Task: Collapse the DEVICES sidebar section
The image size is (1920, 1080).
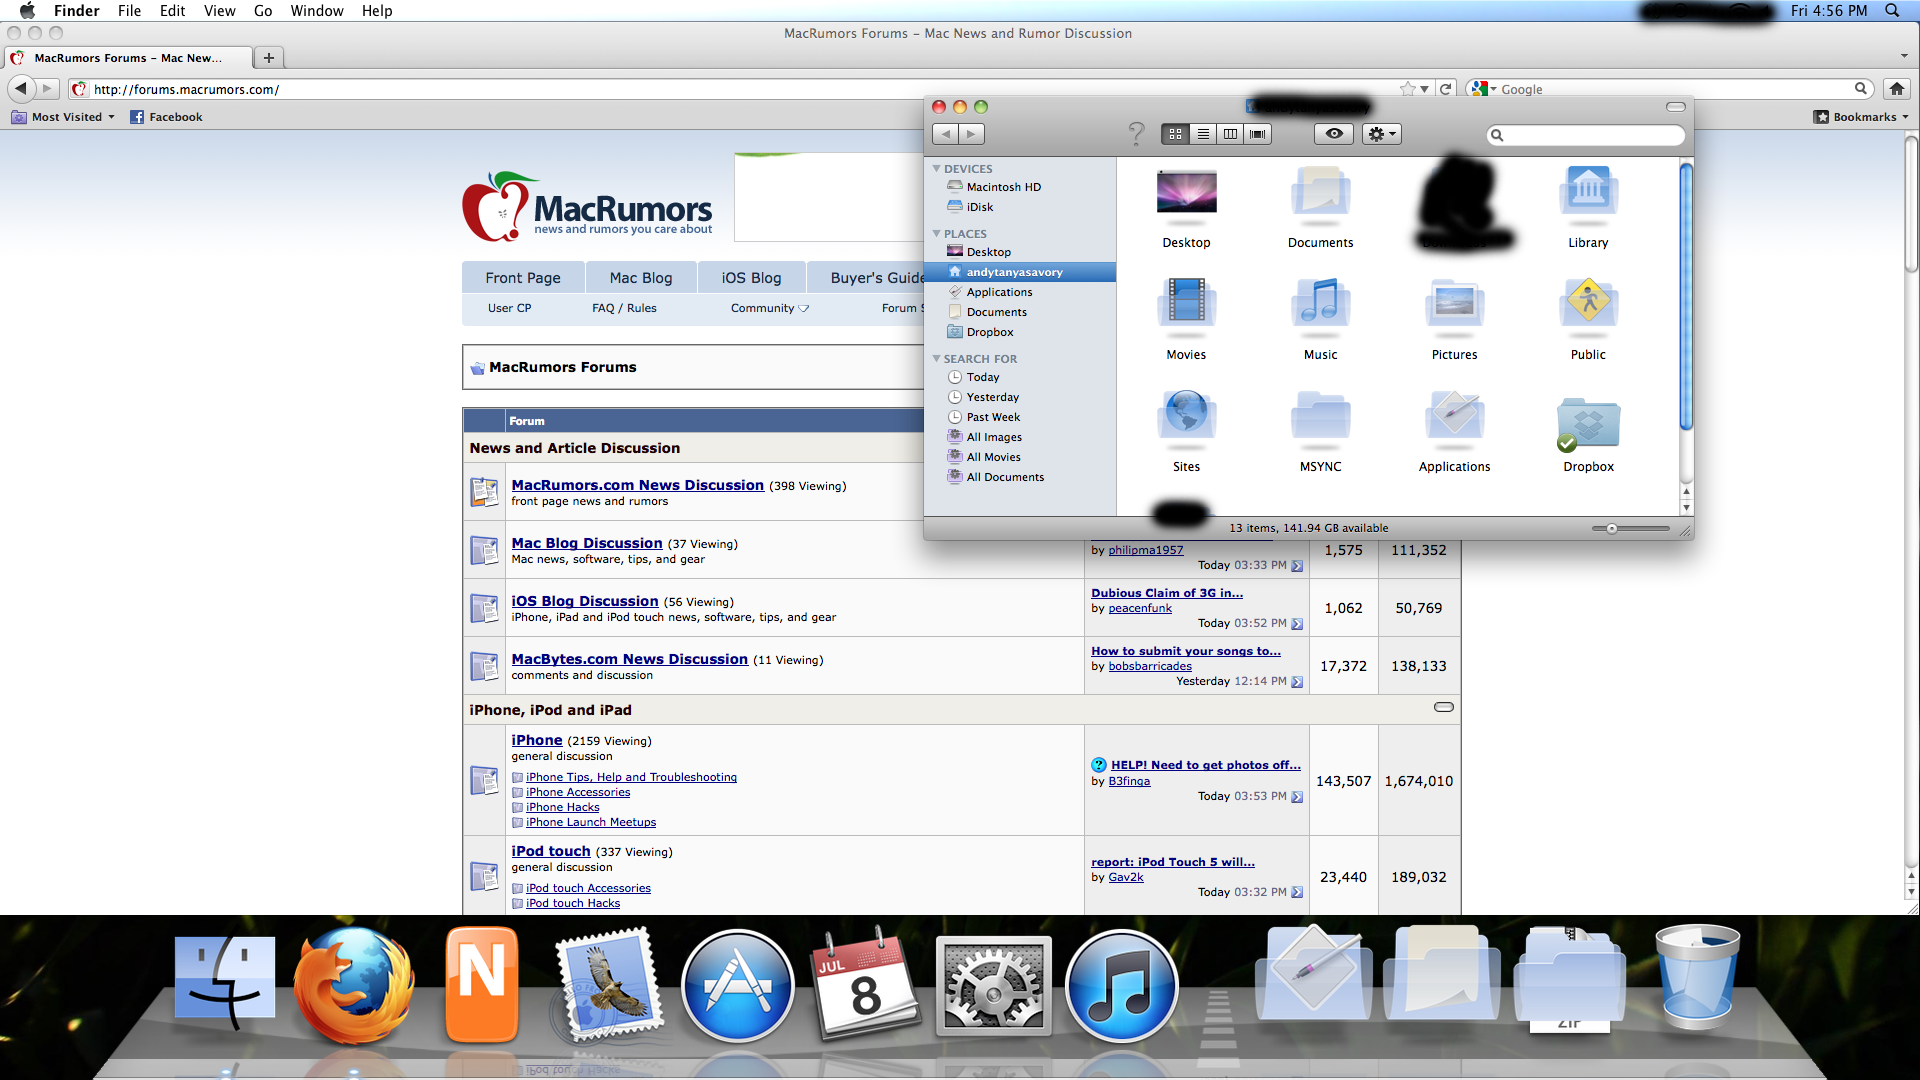Action: pos(937,169)
